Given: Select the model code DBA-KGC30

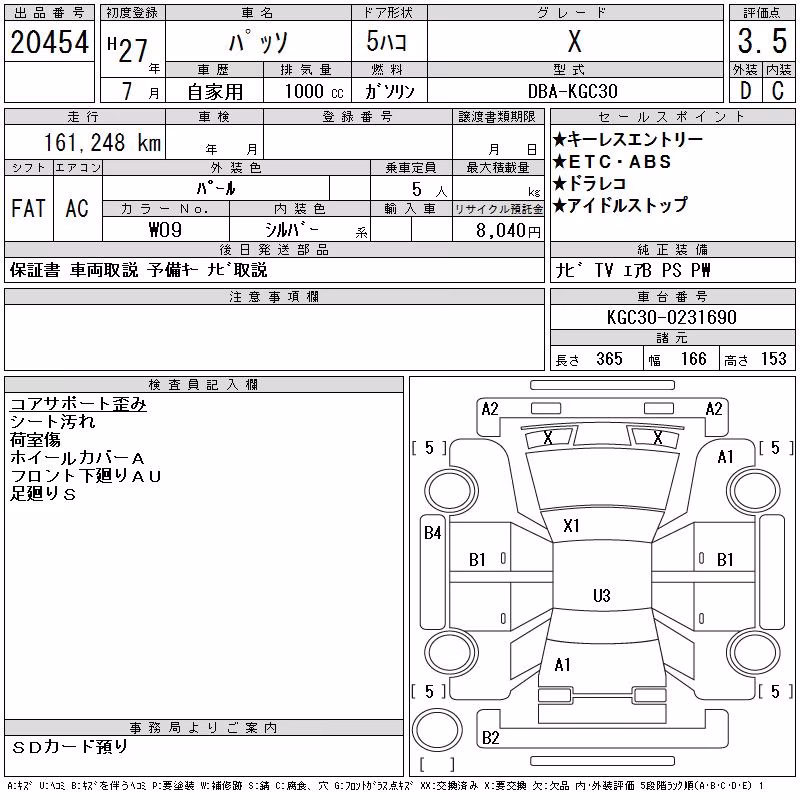Looking at the screenshot, I should 573,91.
